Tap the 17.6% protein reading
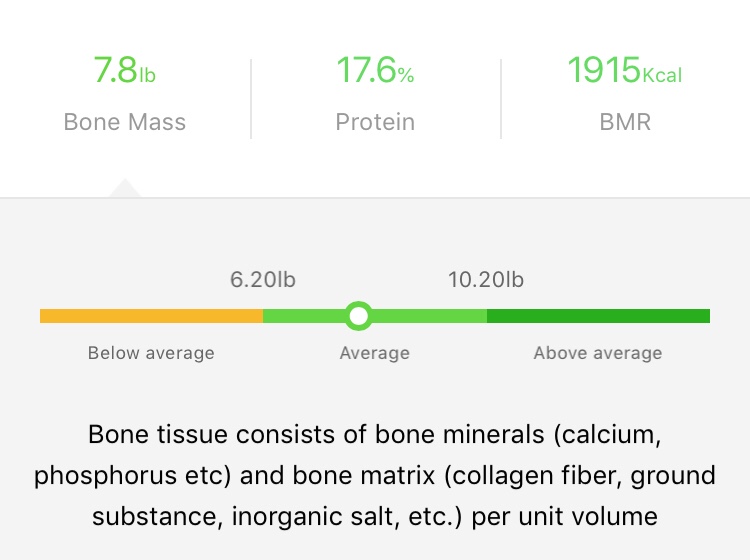Screen dimensions: 750x560 click(375, 71)
